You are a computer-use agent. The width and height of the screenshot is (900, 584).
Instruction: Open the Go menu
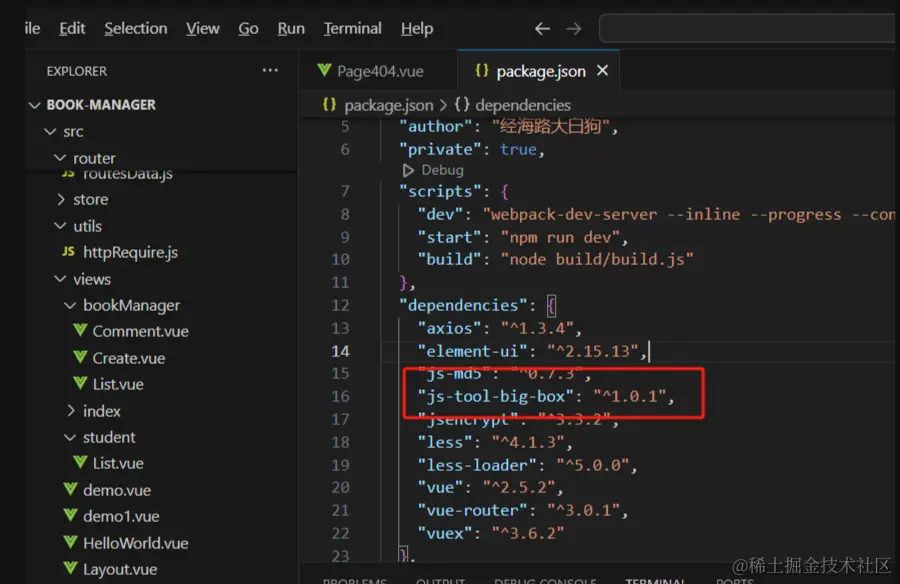(248, 28)
